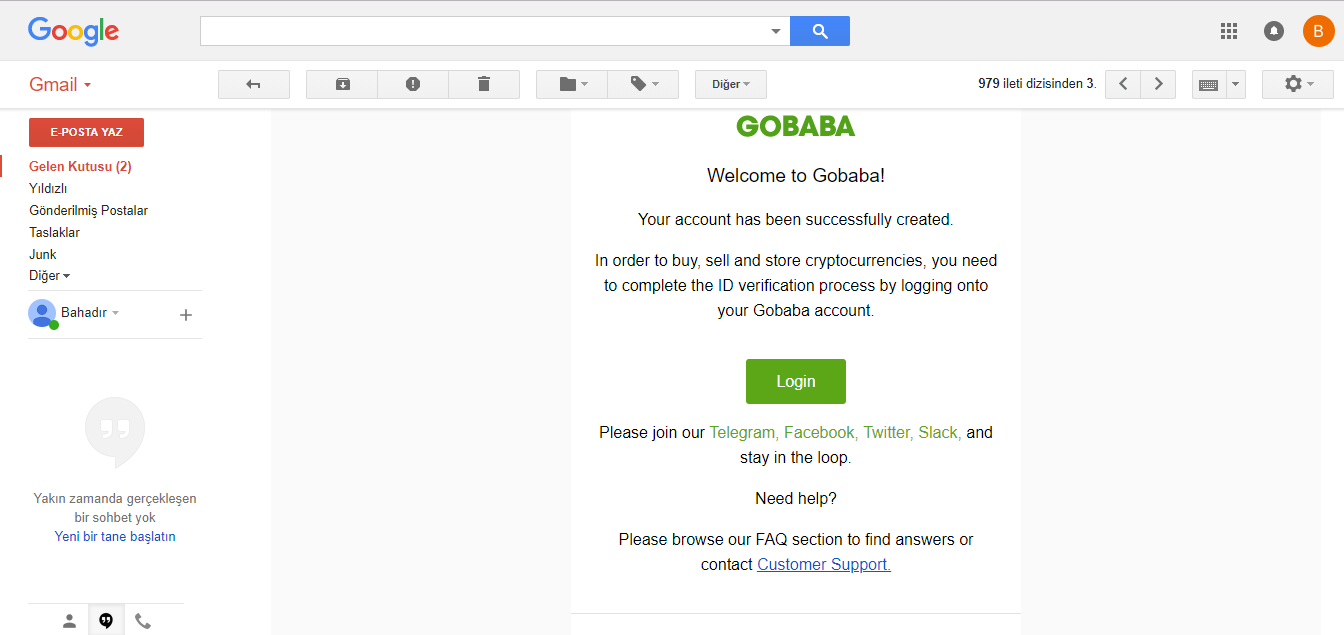Open Taslaklar folder

(54, 233)
